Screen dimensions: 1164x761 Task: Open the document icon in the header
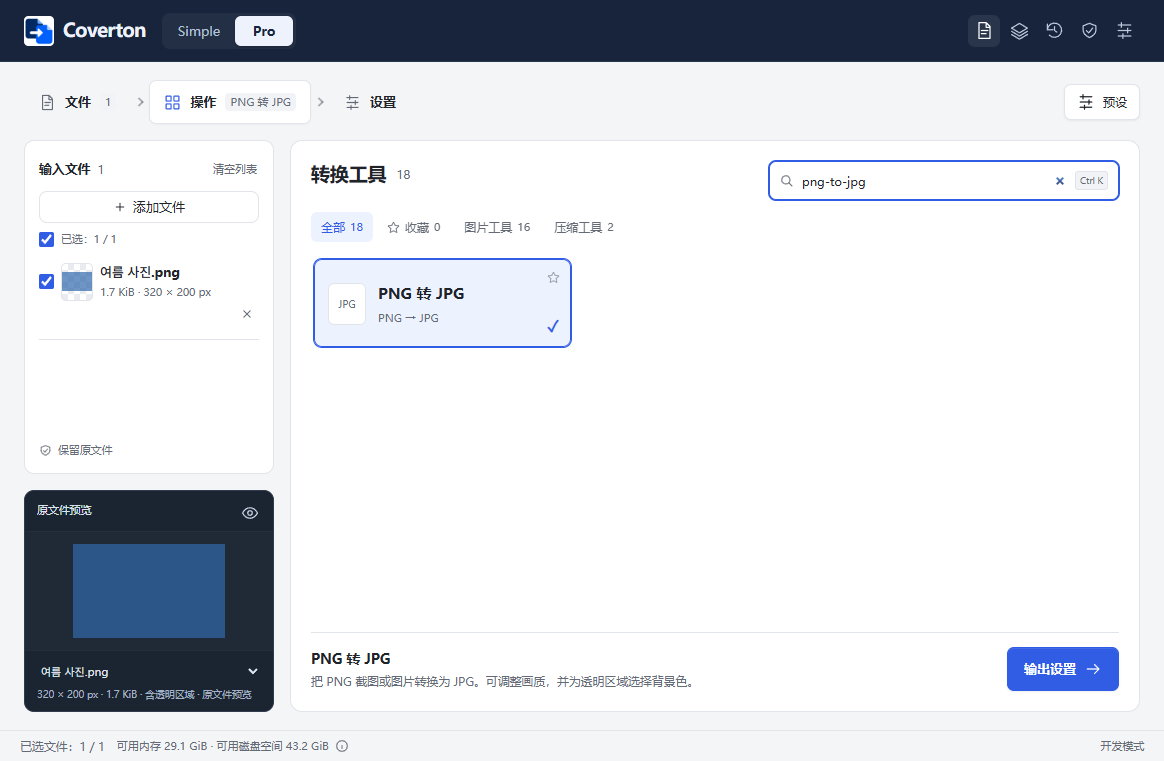coord(984,31)
